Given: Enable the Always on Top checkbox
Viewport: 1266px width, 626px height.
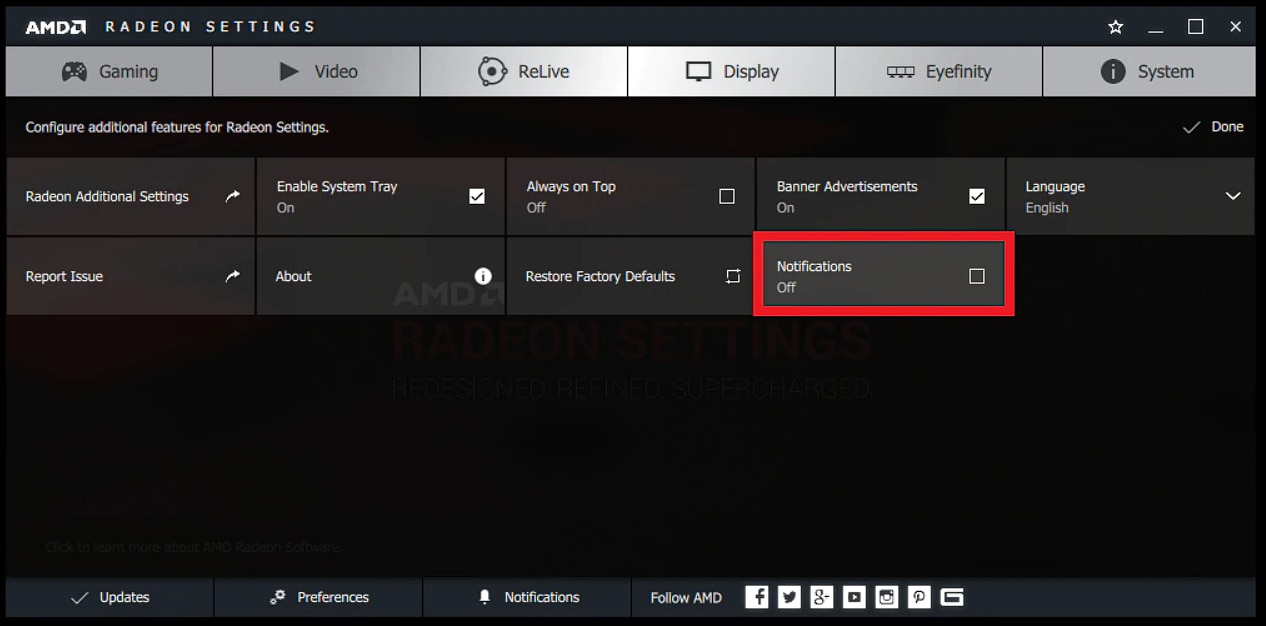Looking at the screenshot, I should [727, 196].
